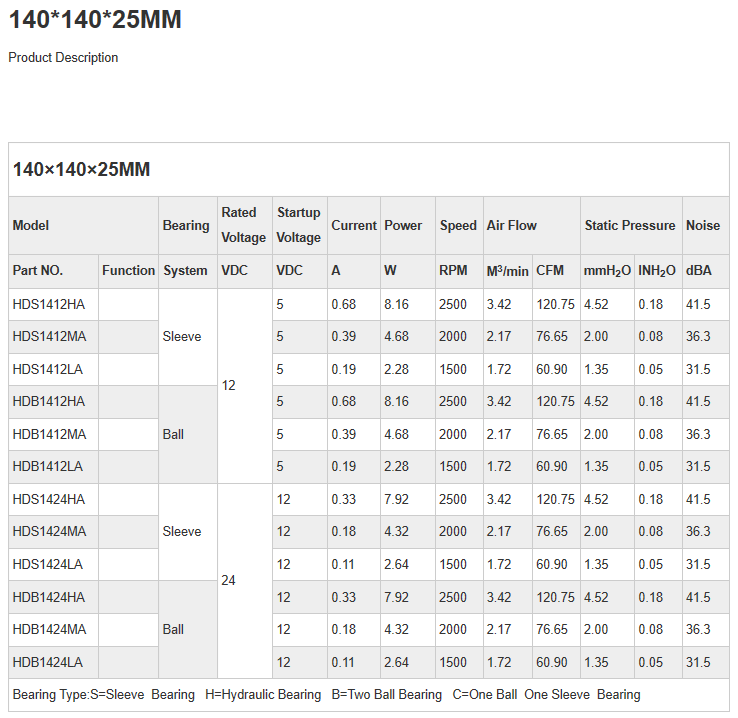Select the Air Flow column header
Screen dimensions: 738x718
pos(512,226)
